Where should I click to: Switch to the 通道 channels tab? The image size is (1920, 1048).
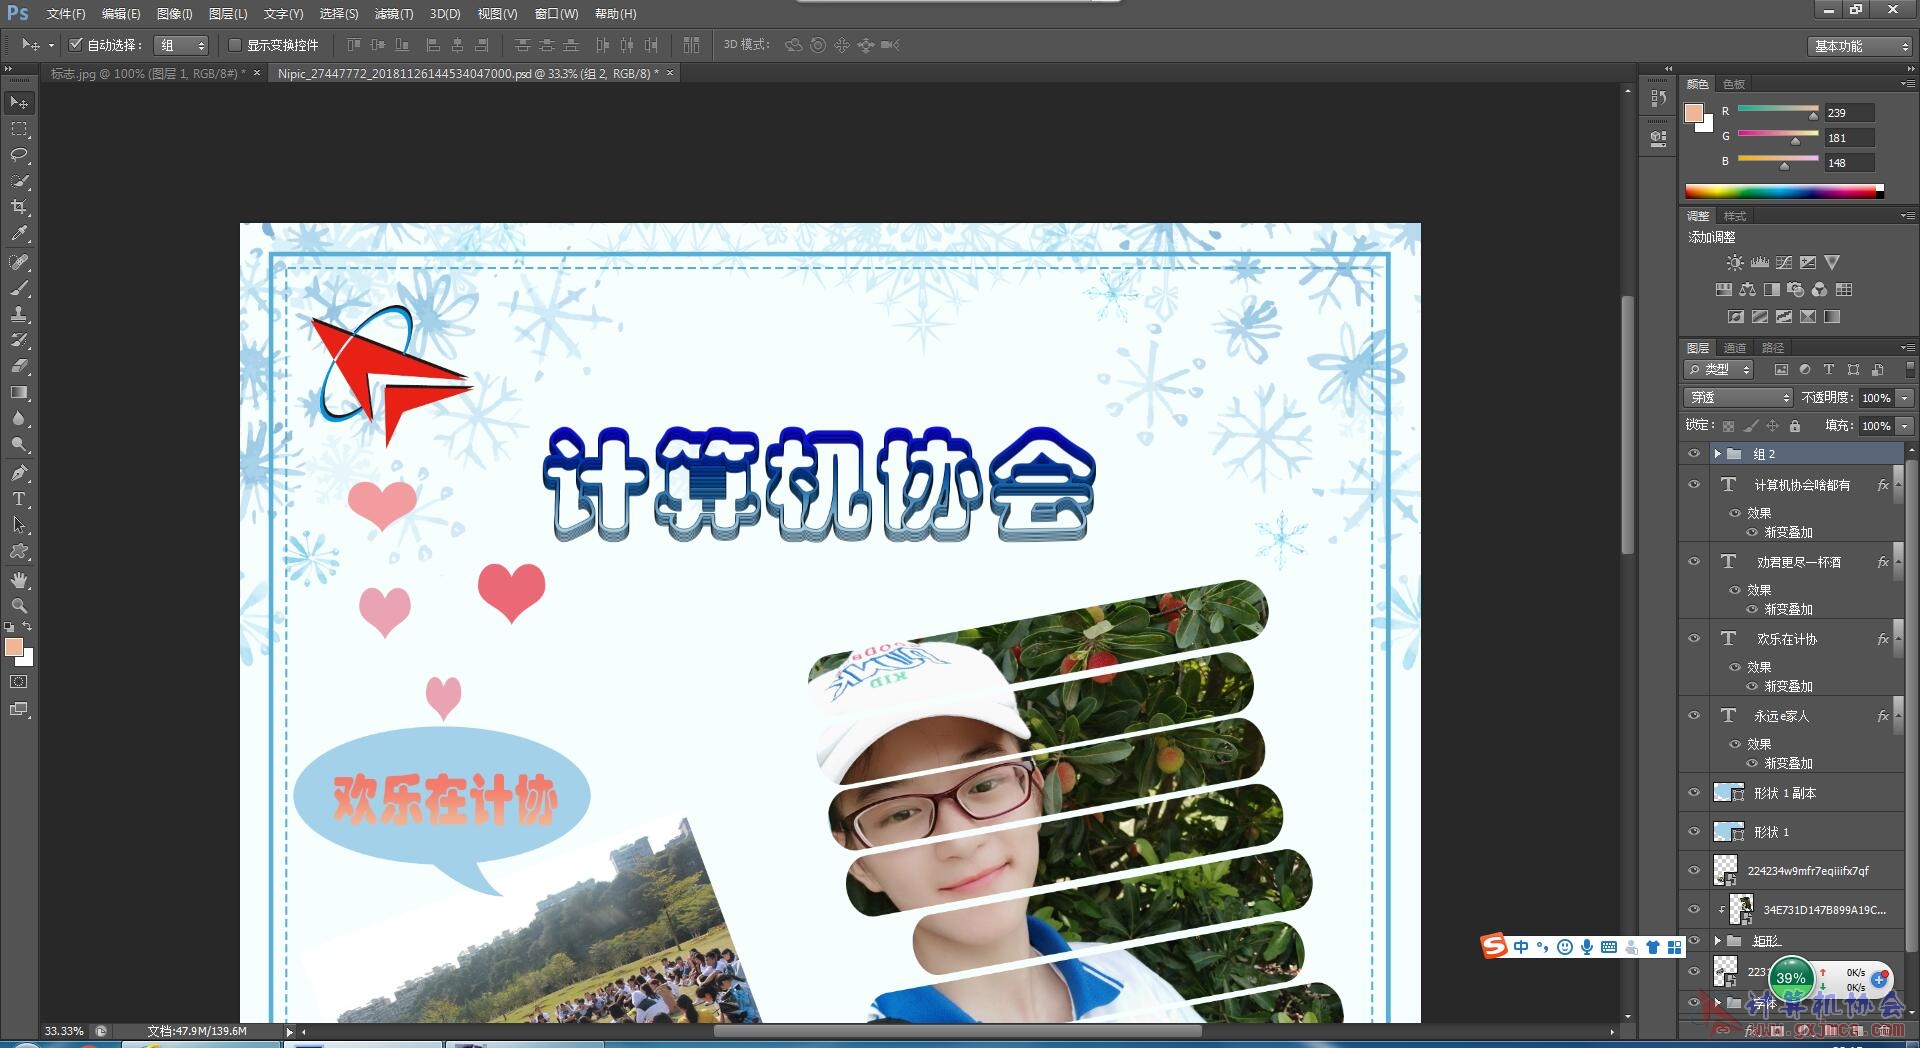tap(1735, 348)
